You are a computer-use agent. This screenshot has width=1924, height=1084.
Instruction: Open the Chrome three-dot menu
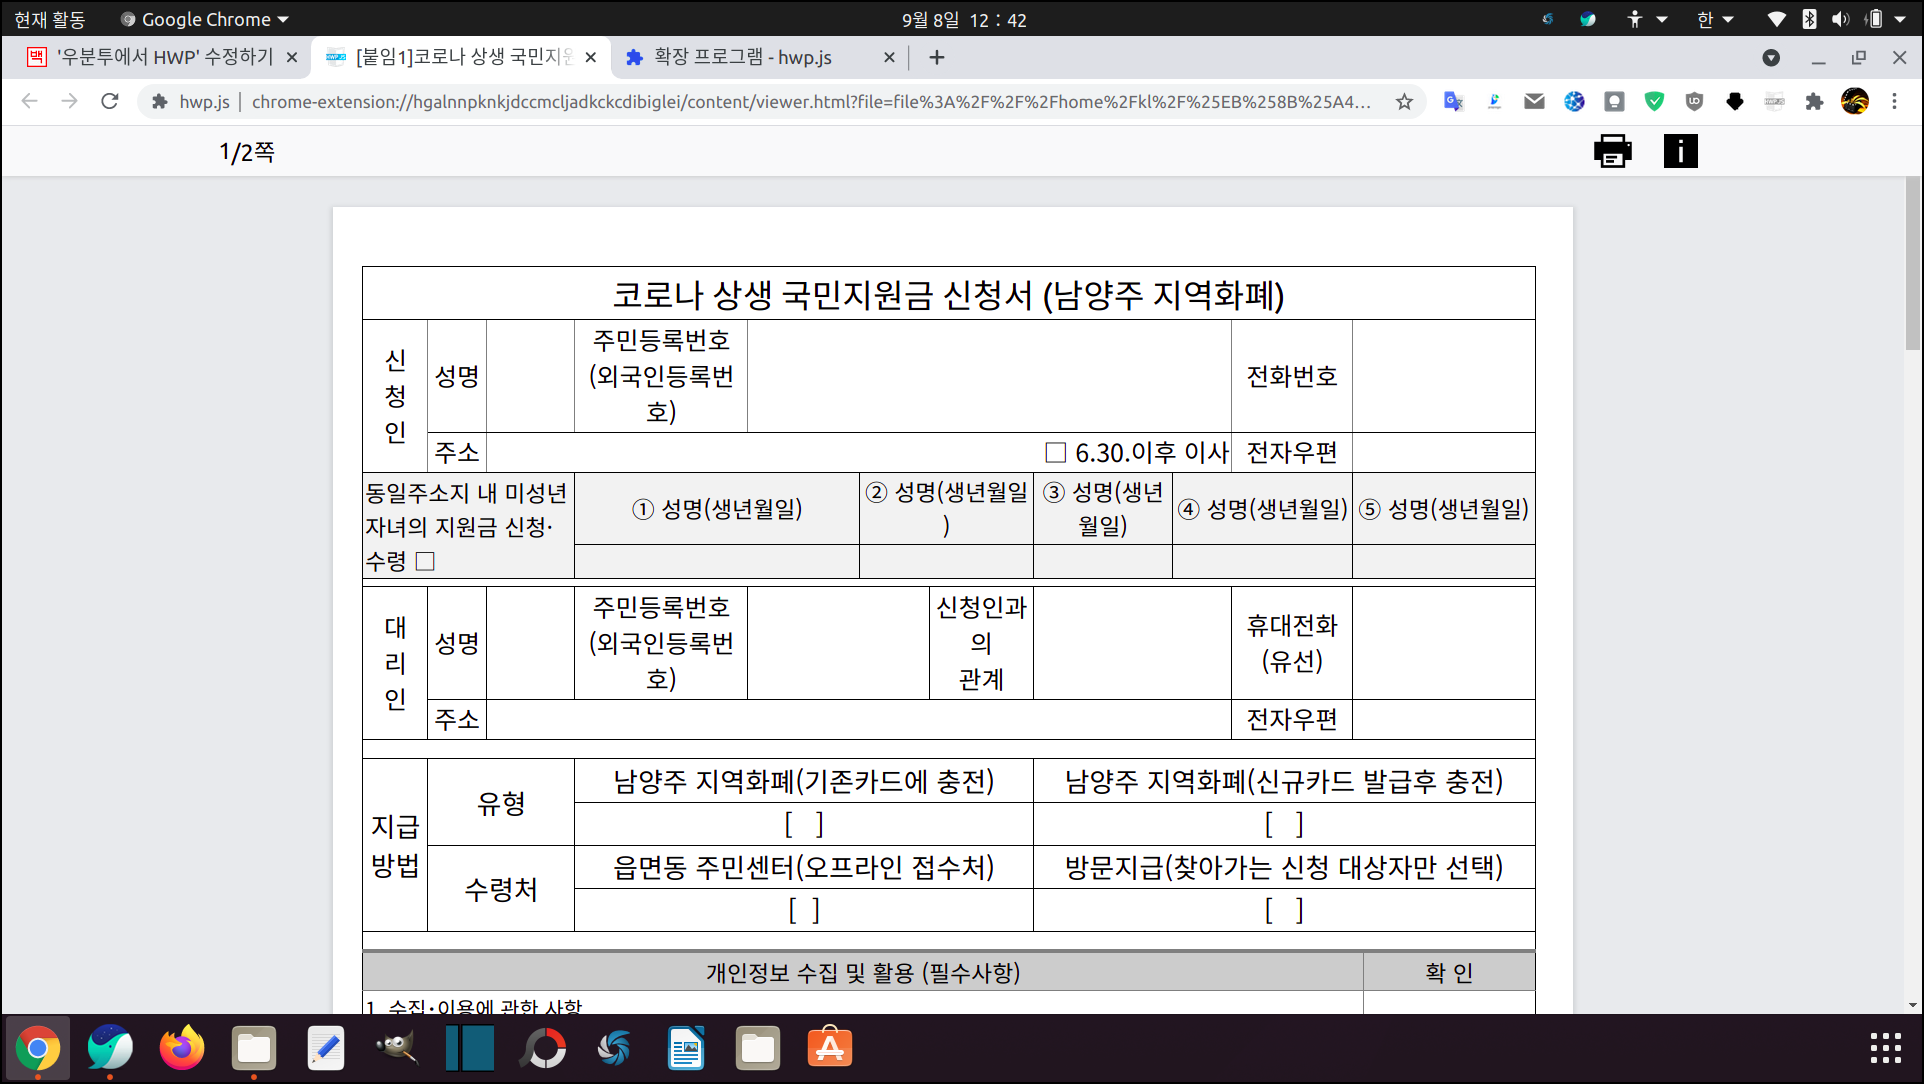(1894, 101)
